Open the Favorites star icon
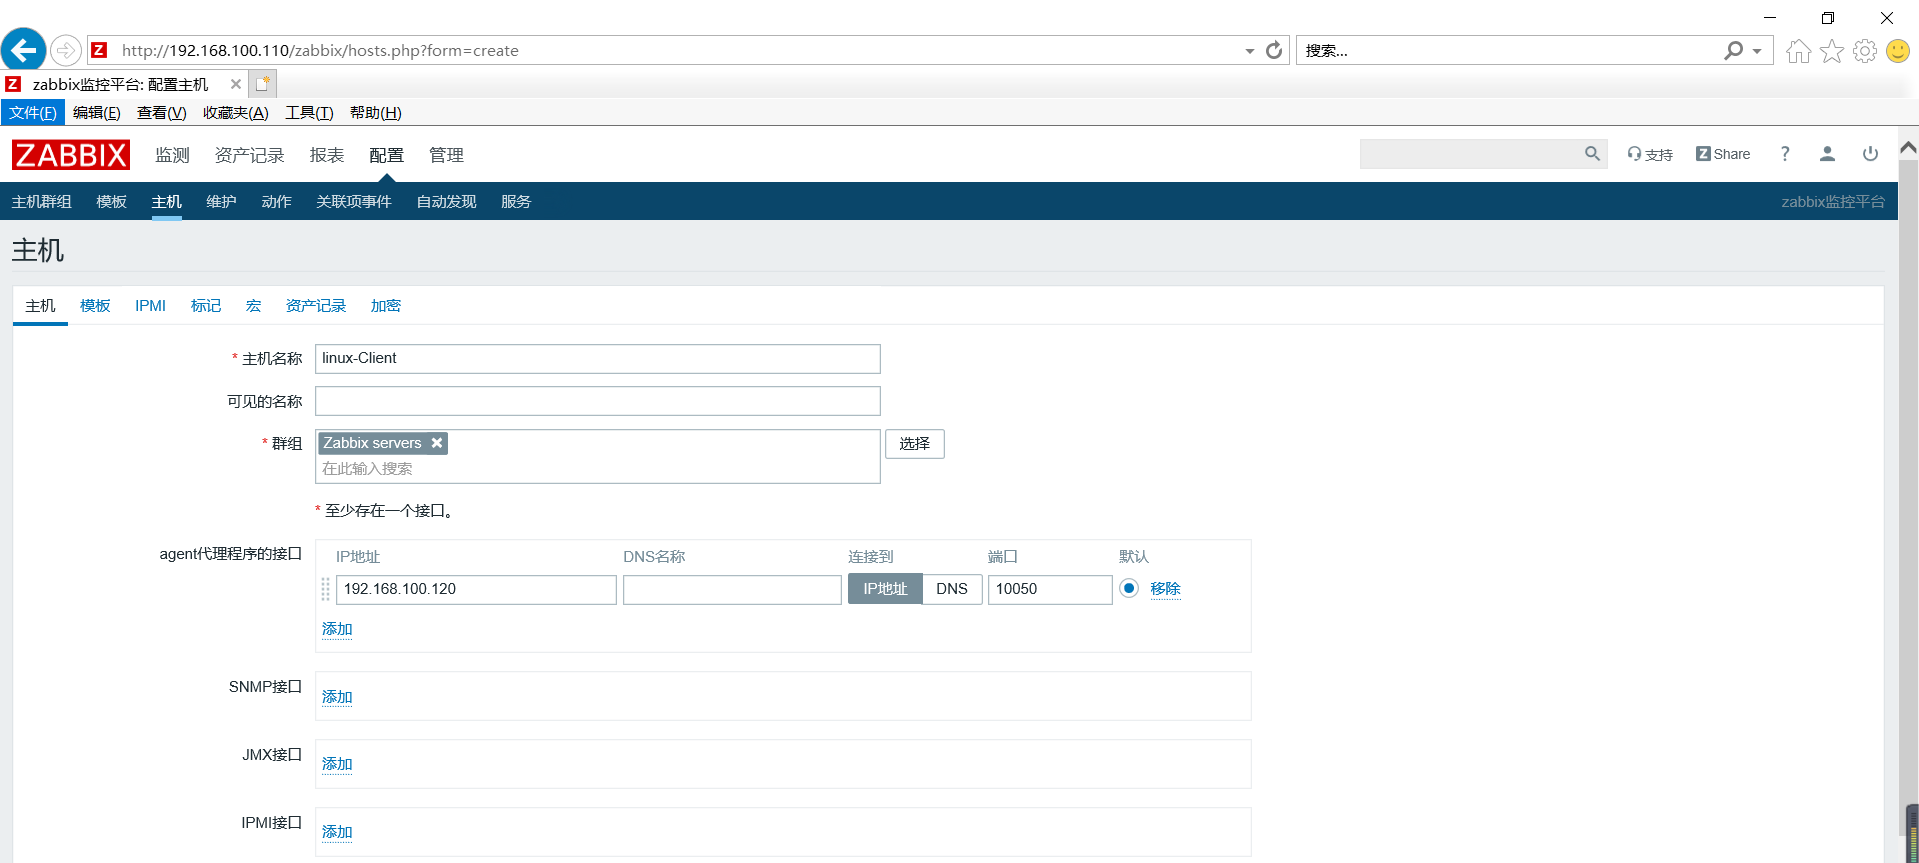This screenshot has width=1919, height=863. tap(1832, 51)
